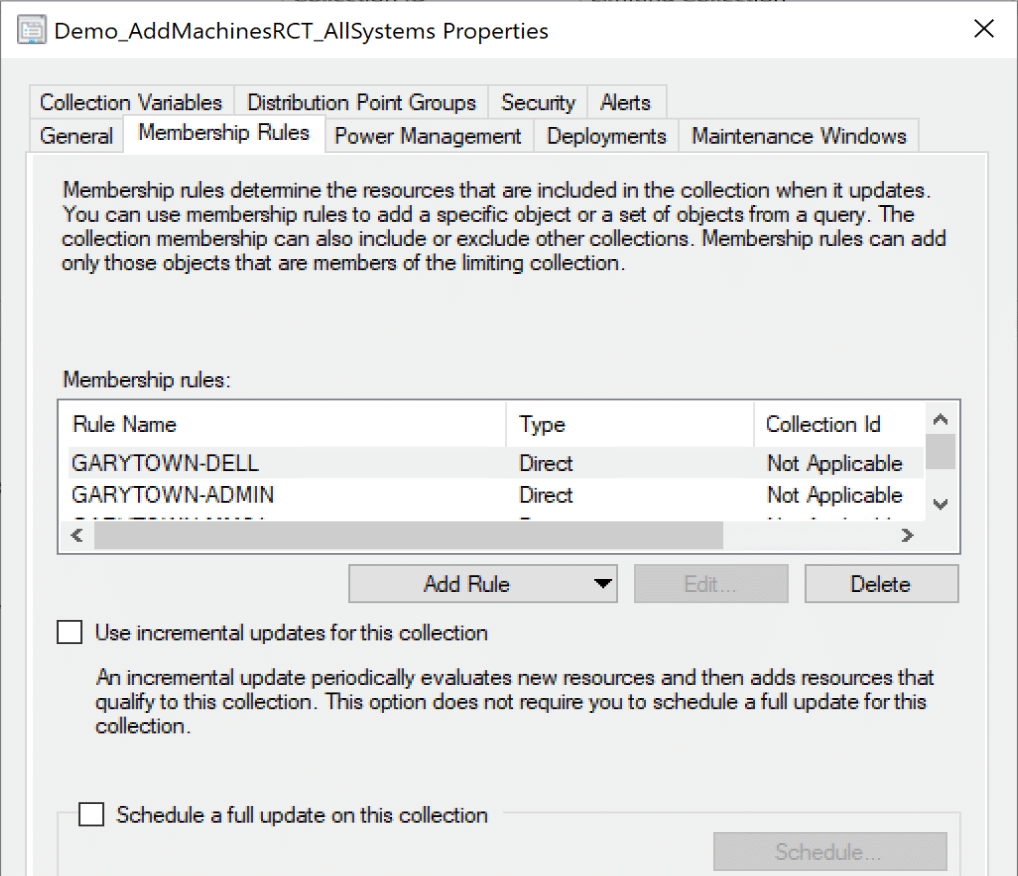View the Maintenance Windows tab
The image size is (1018, 876).
[x=798, y=136]
